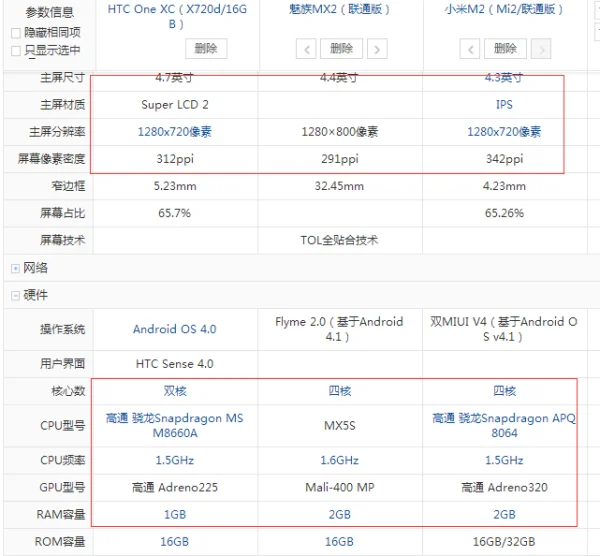The width and height of the screenshot is (600, 556).
Task: Select the 32.45mm bezel value
Action: click(339, 186)
